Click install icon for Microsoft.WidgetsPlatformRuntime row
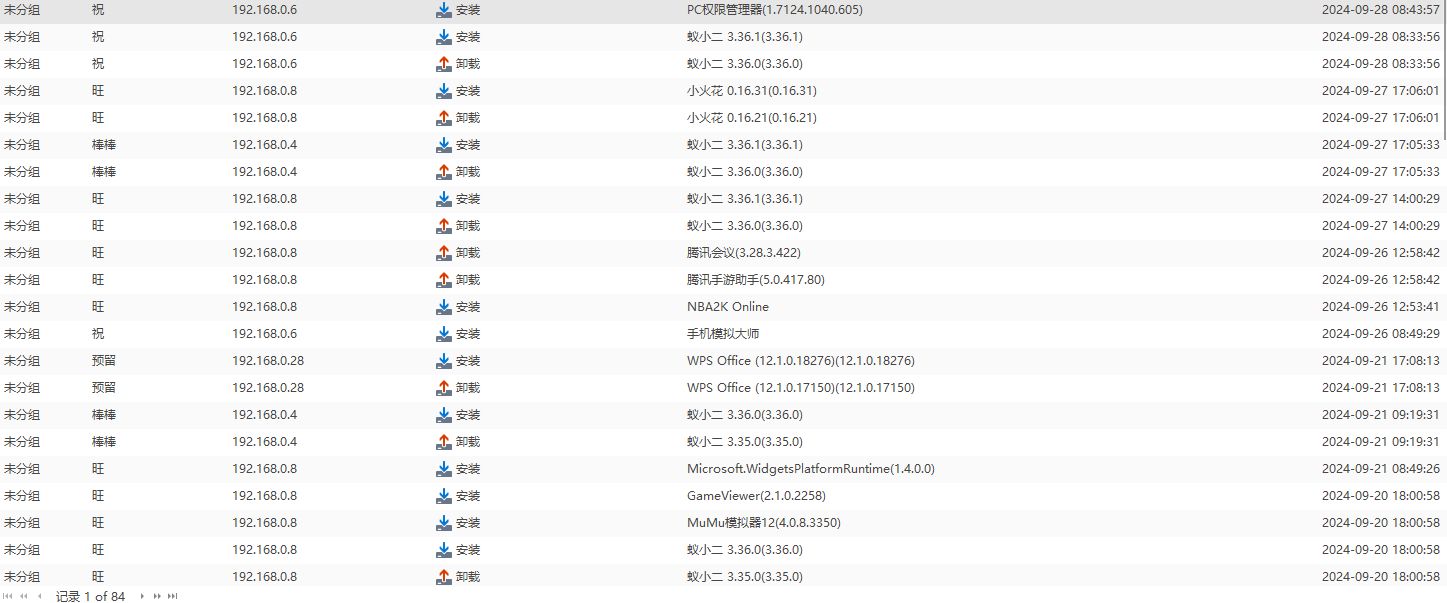This screenshot has width=1447, height=603. (x=444, y=469)
